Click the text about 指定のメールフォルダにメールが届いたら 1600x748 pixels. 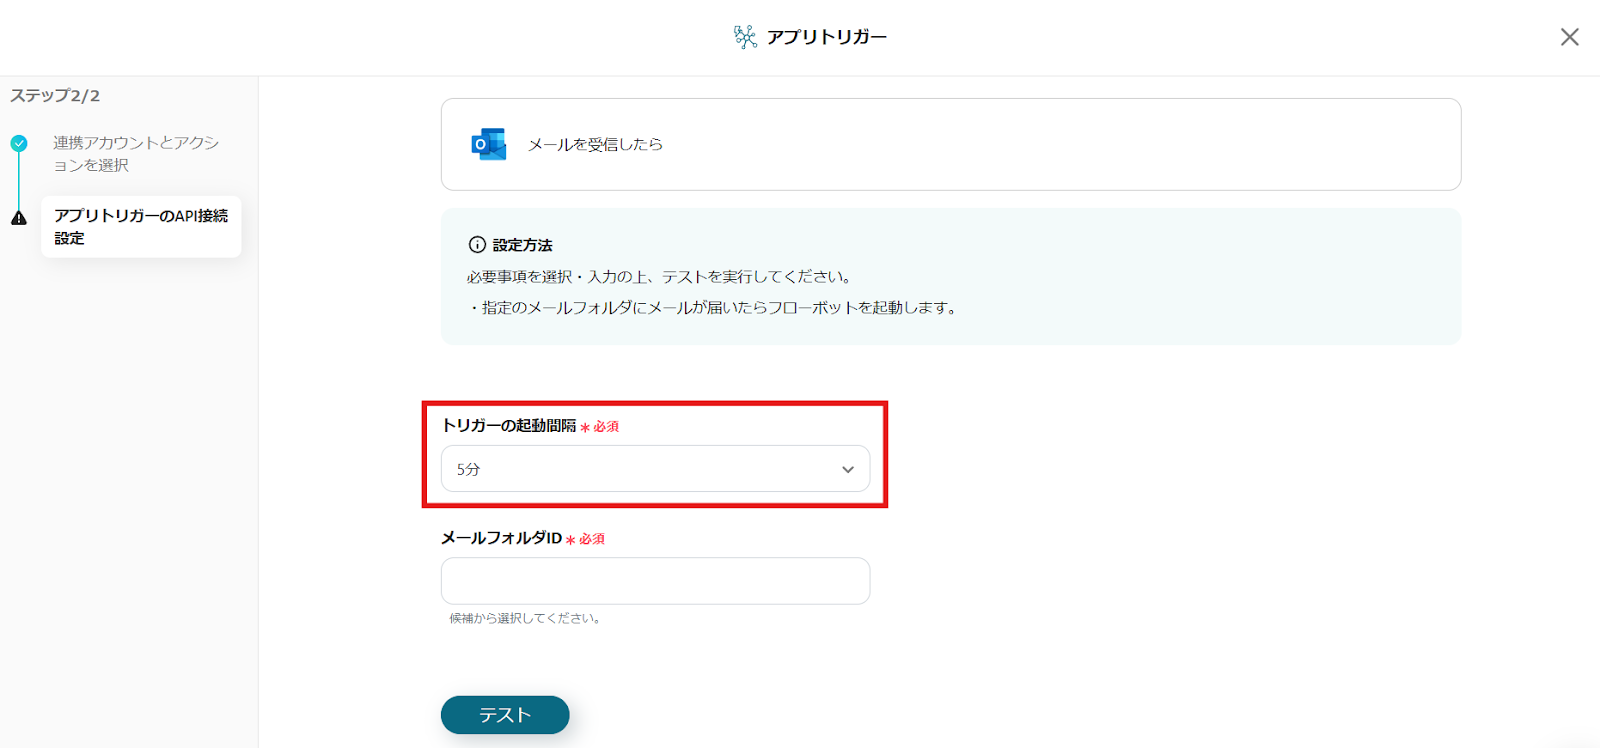point(713,307)
